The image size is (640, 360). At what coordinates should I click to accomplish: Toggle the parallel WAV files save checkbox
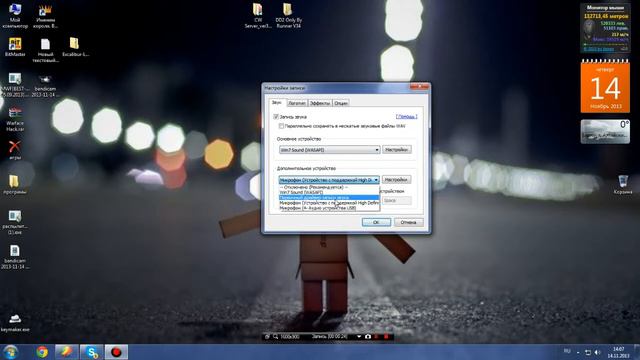tap(281, 126)
